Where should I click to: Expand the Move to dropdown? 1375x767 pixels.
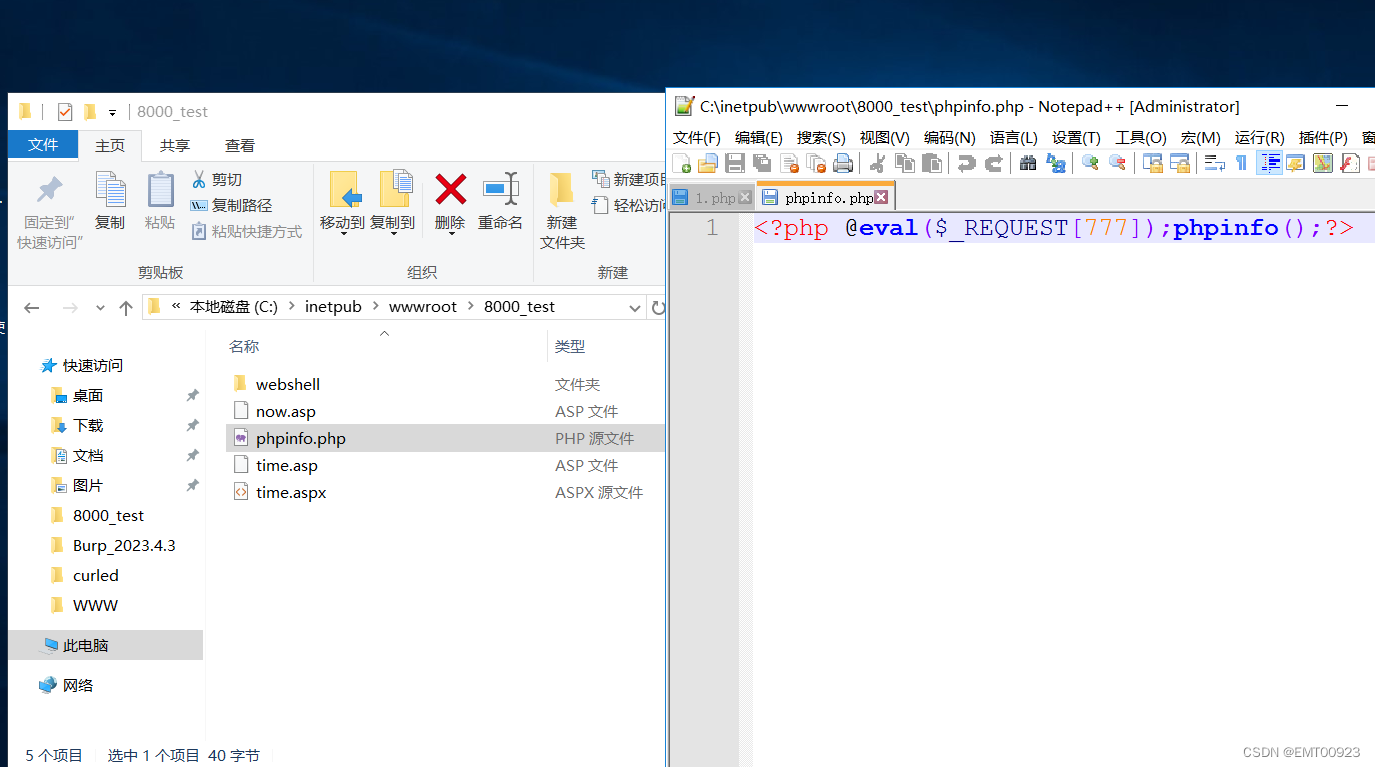pyautogui.click(x=343, y=235)
